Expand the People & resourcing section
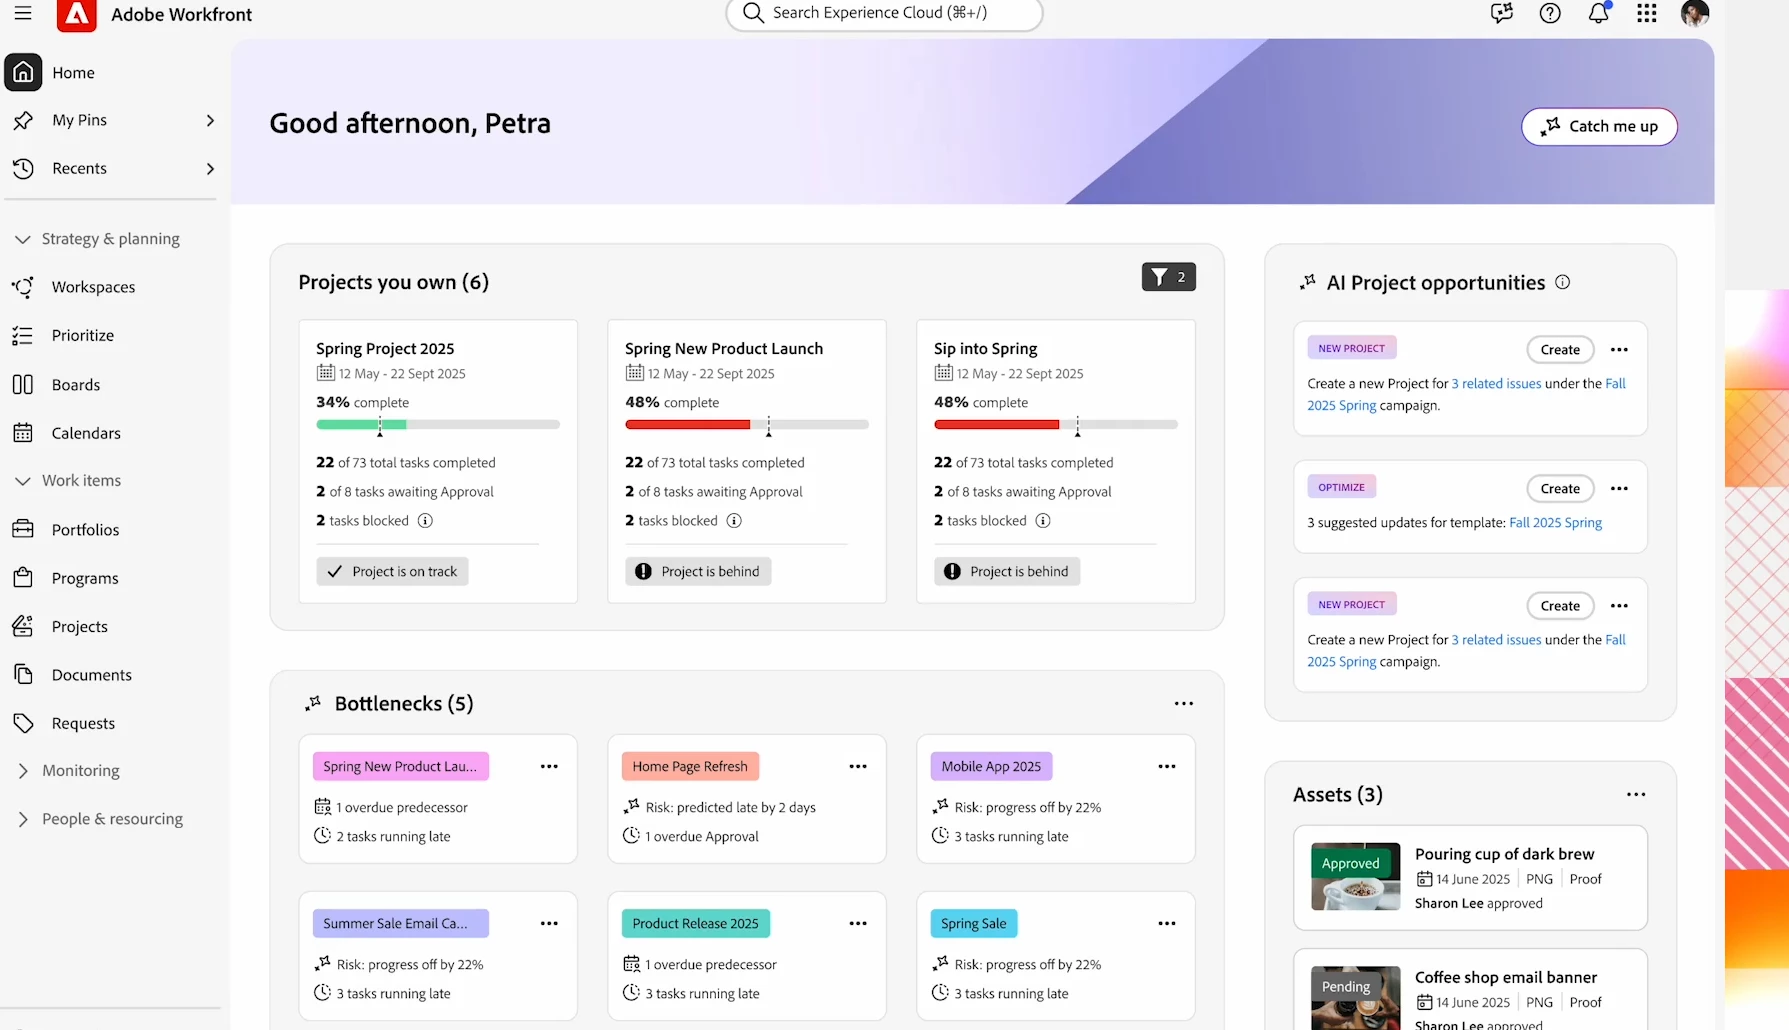1789x1030 pixels. point(23,819)
